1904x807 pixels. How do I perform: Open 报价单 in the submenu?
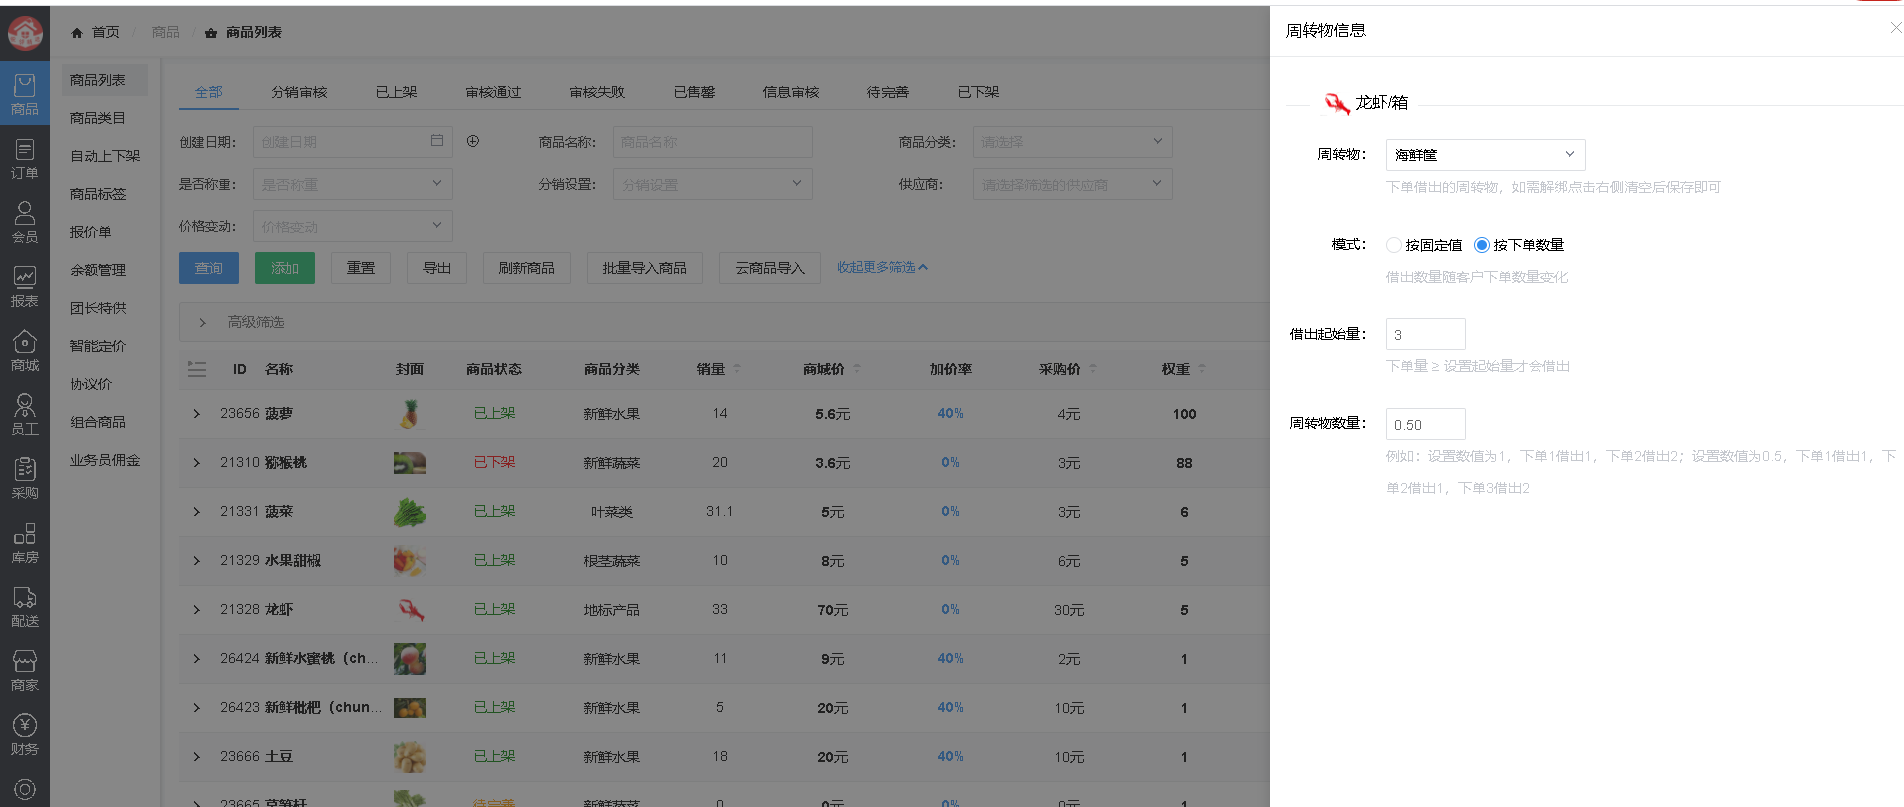point(91,232)
